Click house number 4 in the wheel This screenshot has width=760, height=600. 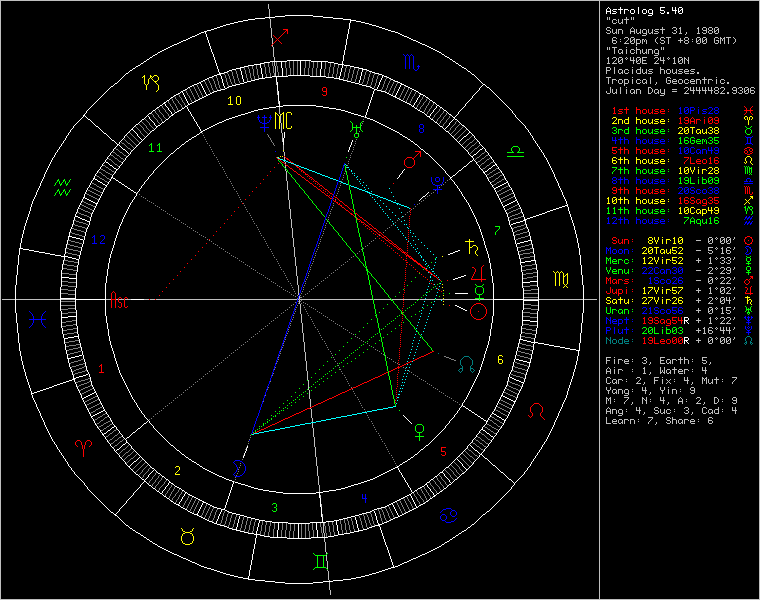coord(364,498)
